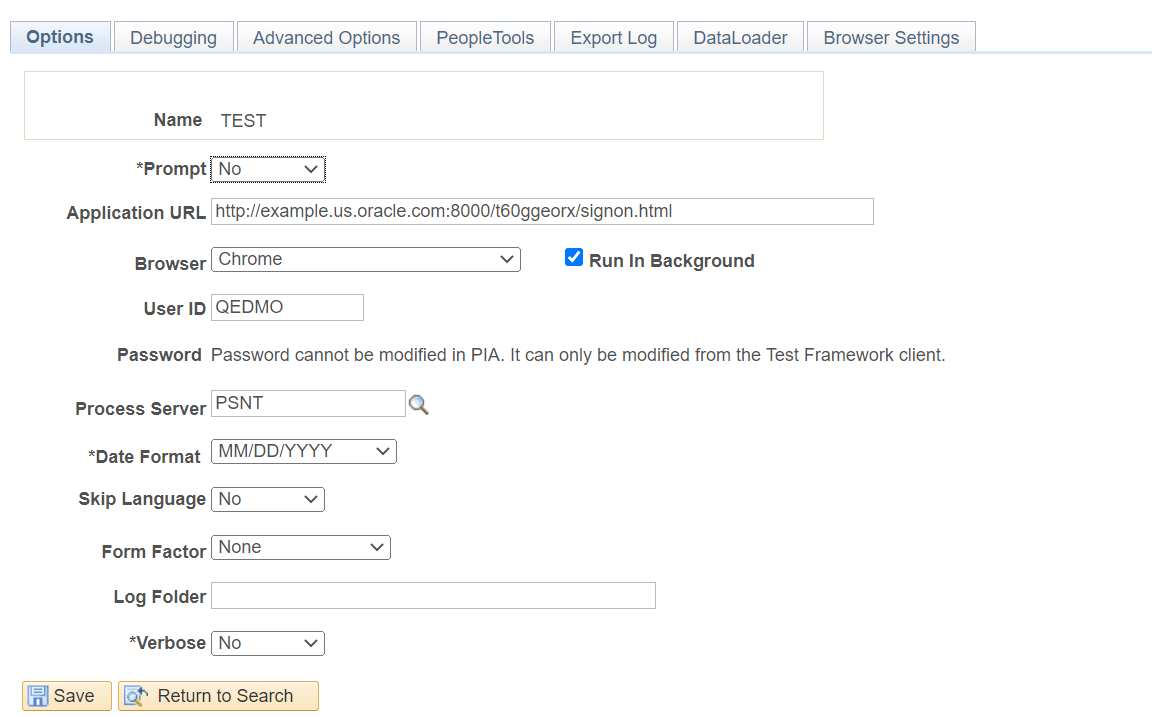Open the DataLoader tab
This screenshot has height=717, width=1152.
(740, 37)
